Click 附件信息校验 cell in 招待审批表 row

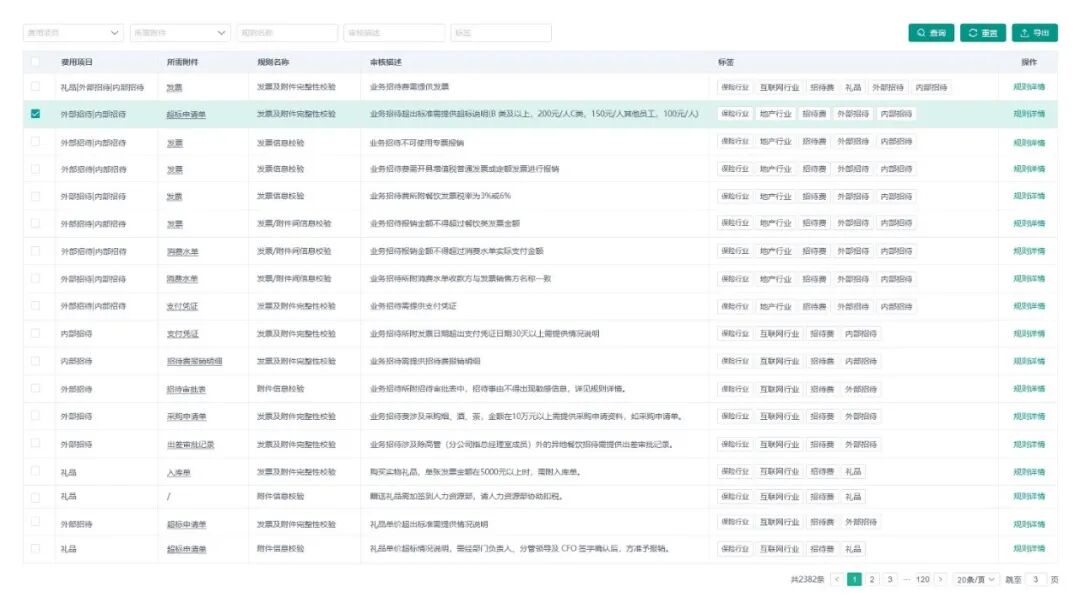coord(280,388)
